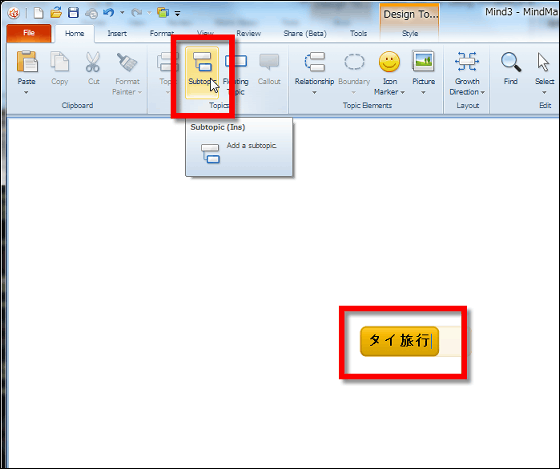The image size is (560, 469).
Task: Click the Paste clipboard icon
Action: pyautogui.click(x=27, y=62)
